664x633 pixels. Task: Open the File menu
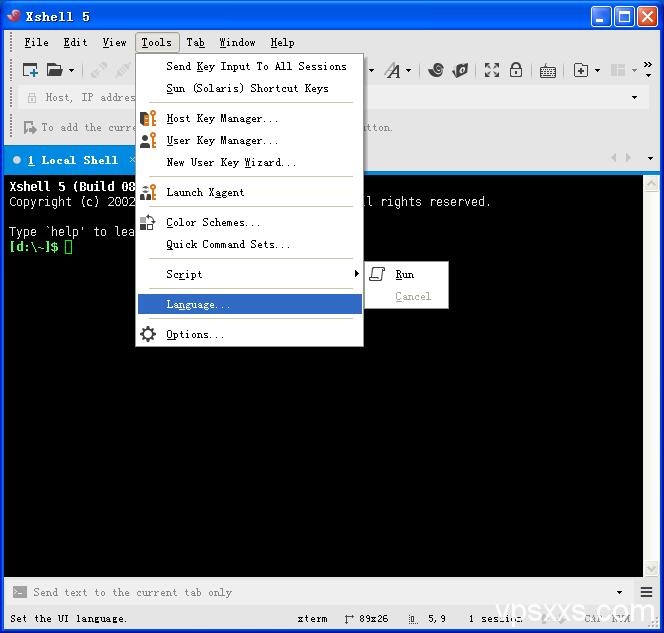coord(36,42)
